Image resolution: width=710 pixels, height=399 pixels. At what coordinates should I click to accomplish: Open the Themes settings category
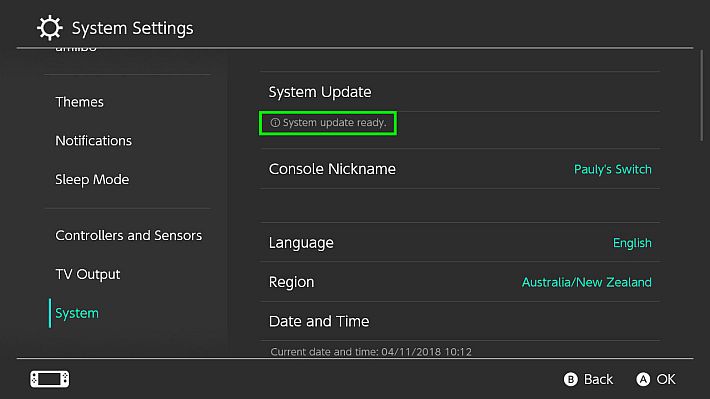click(x=79, y=102)
